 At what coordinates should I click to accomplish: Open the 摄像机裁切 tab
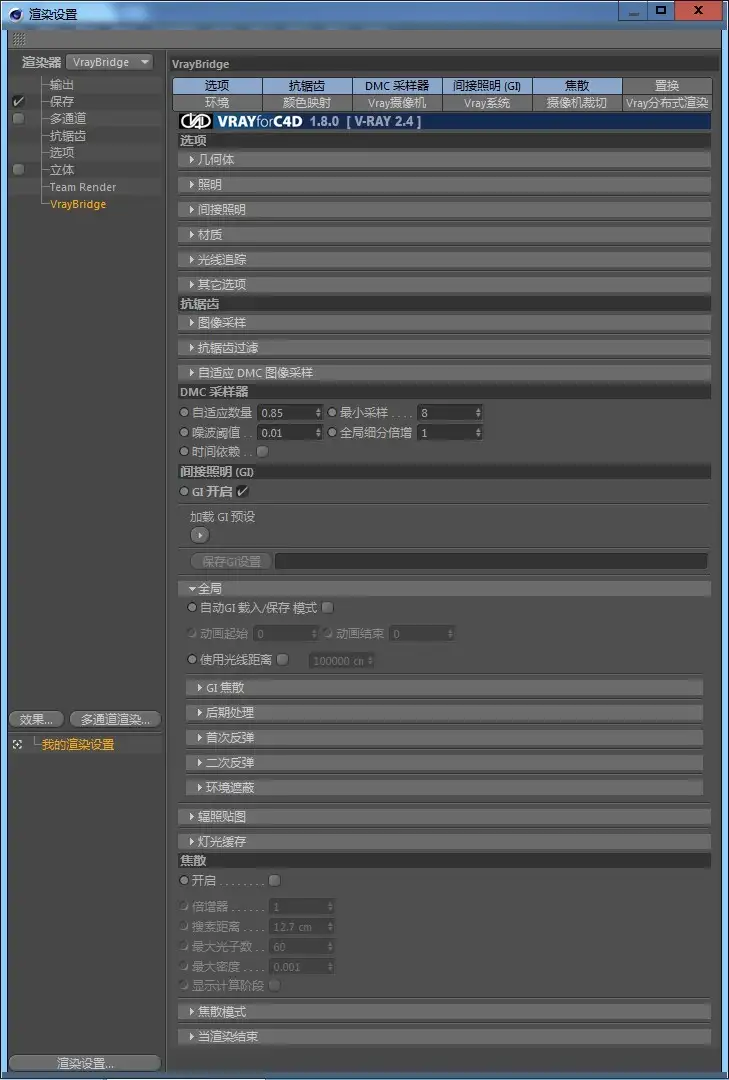(577, 103)
